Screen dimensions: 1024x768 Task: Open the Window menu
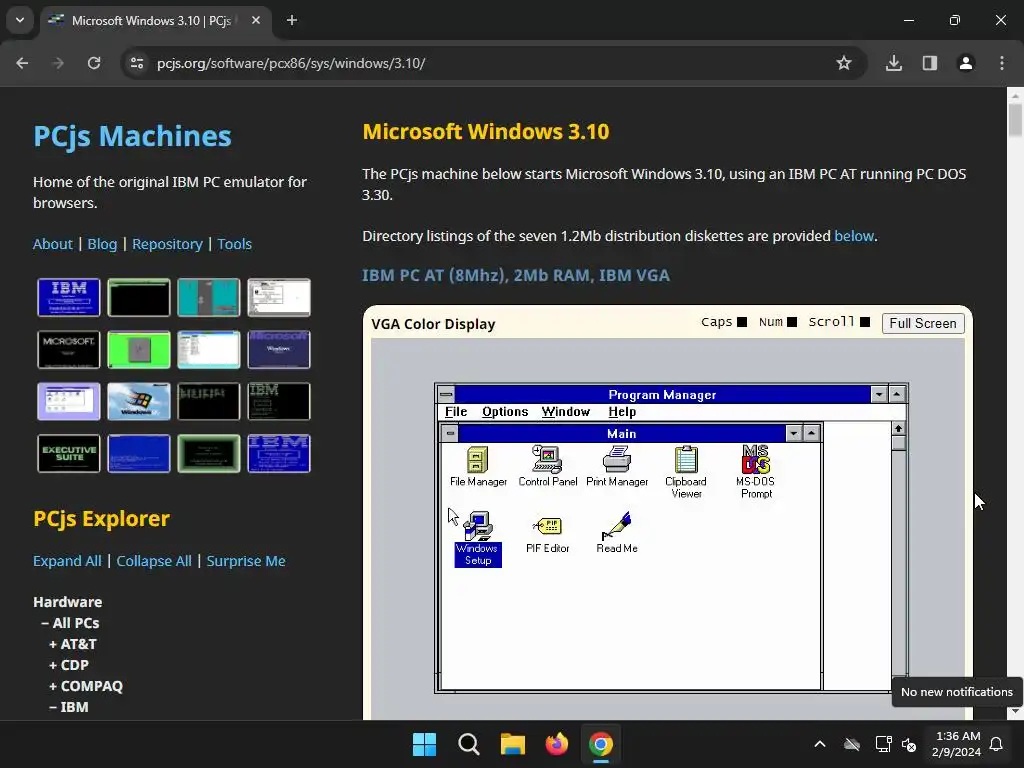click(566, 411)
